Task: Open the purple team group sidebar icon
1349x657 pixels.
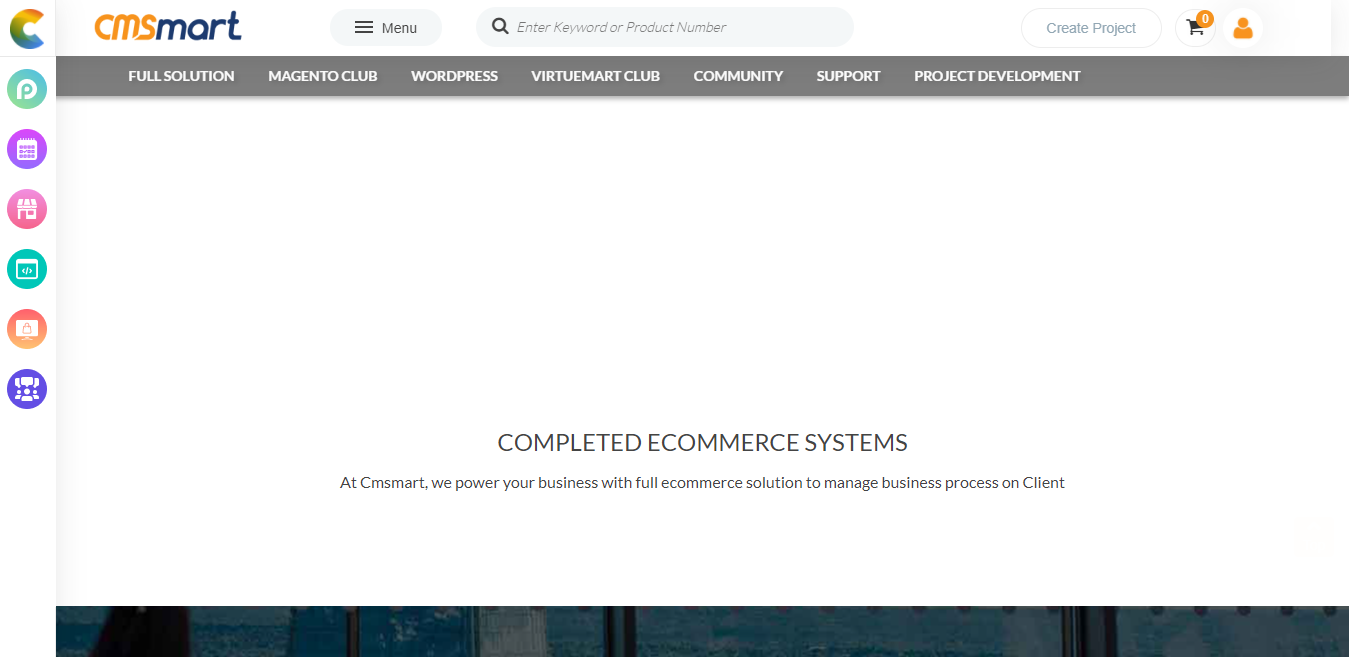Action: pyautogui.click(x=27, y=389)
